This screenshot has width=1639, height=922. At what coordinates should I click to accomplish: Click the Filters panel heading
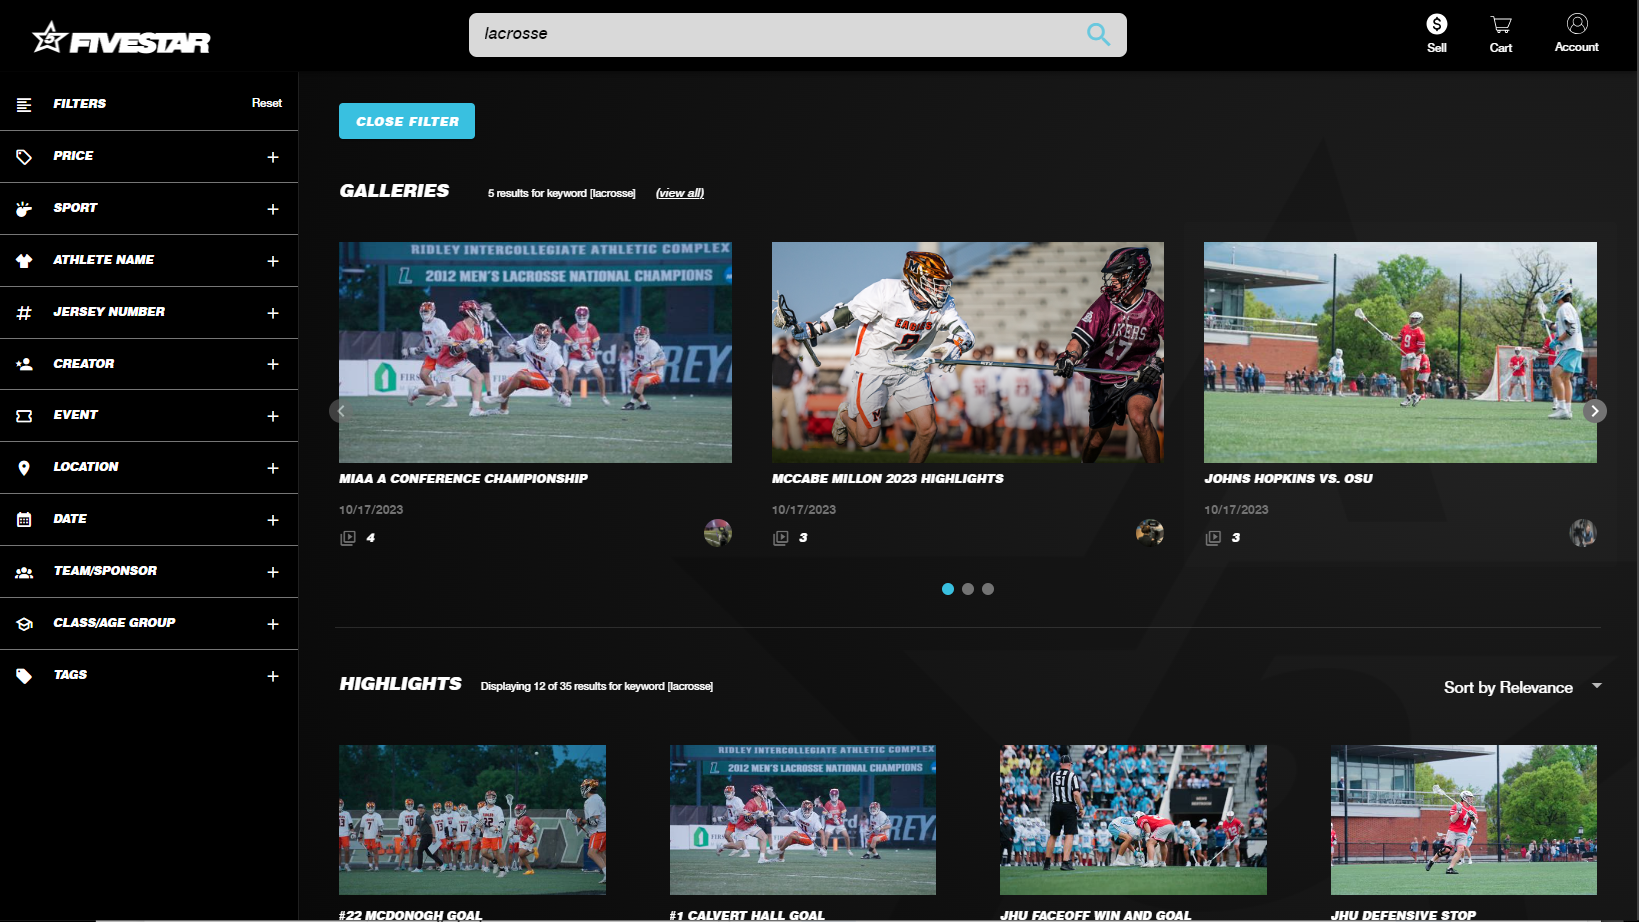click(80, 104)
